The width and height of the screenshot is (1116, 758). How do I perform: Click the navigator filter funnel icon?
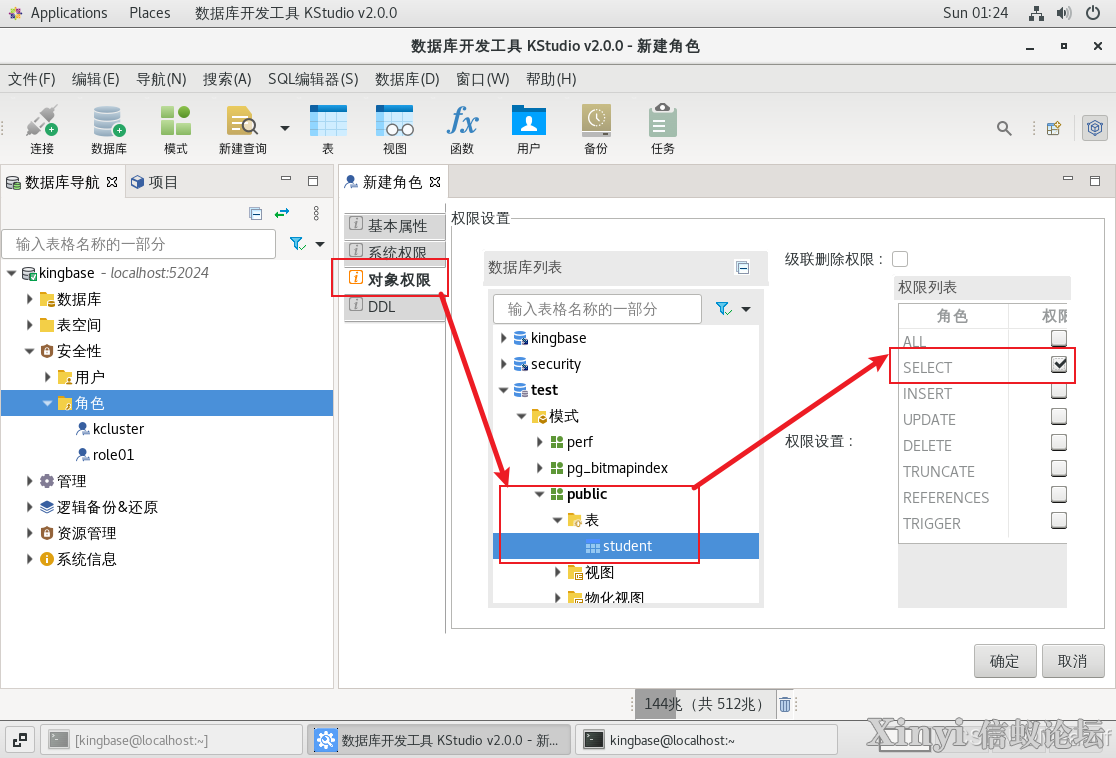point(298,244)
